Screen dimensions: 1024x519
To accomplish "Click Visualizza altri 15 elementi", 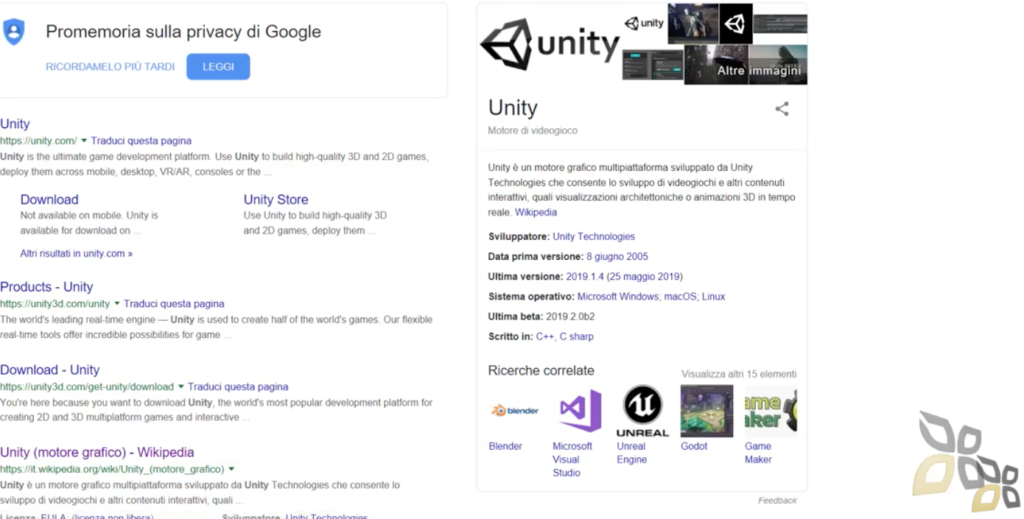I will (x=739, y=374).
